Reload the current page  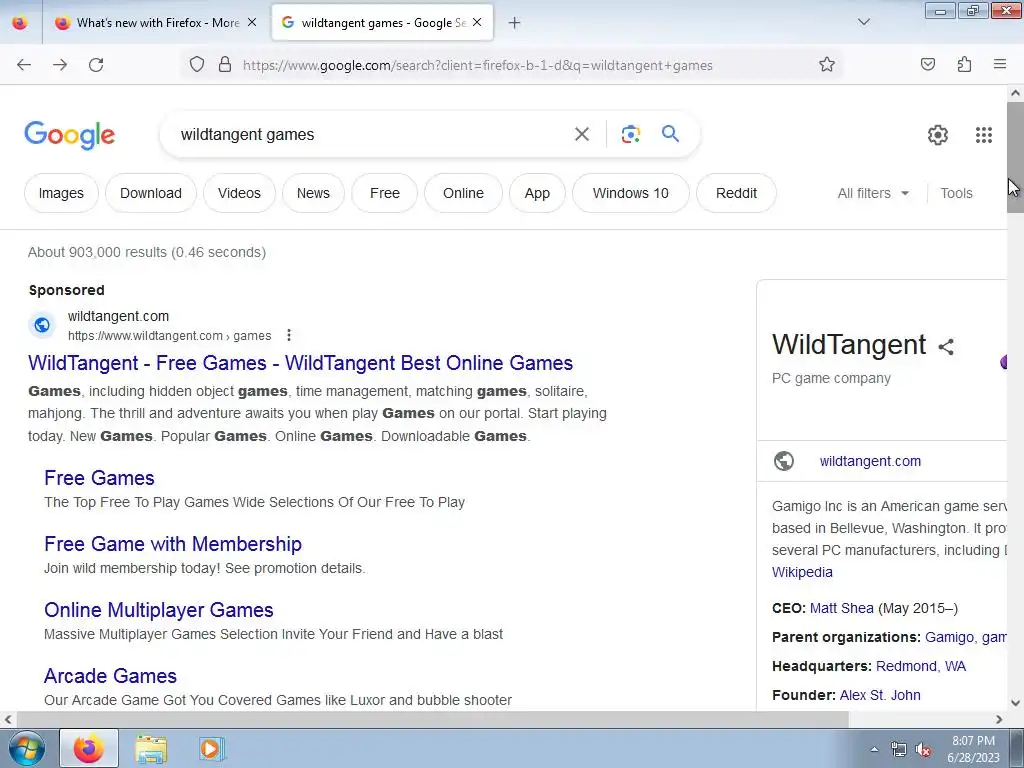[x=96, y=65]
